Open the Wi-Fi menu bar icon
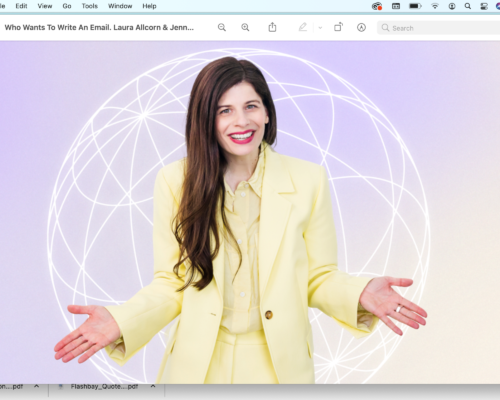Viewport: 500px width, 400px height. 435,6
